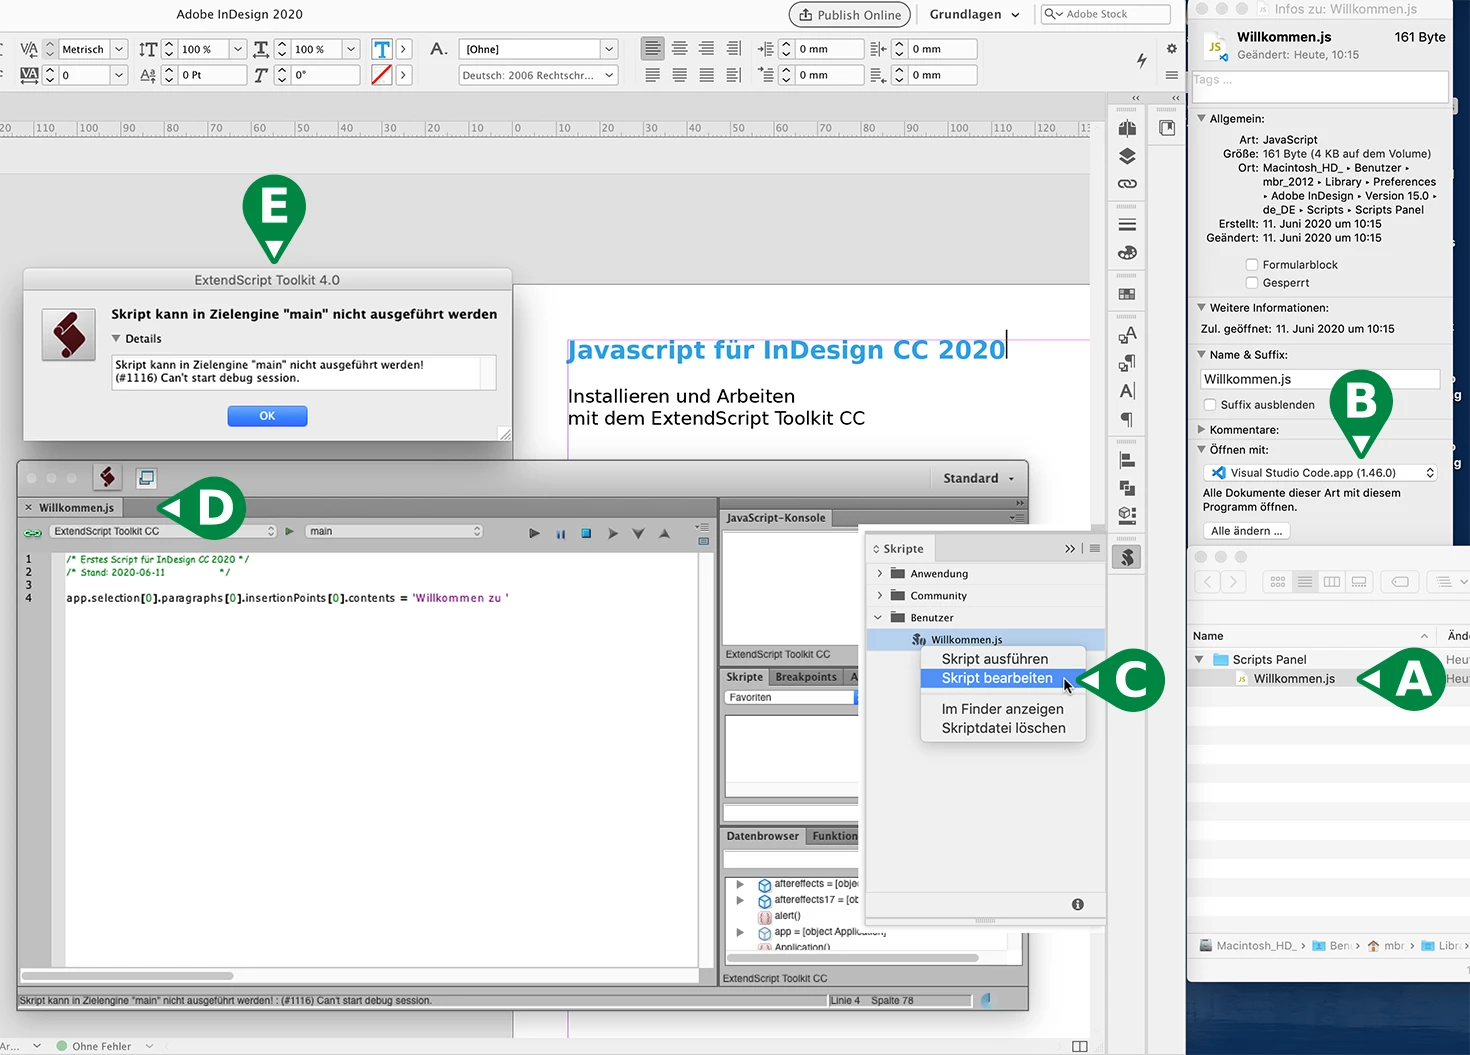Open the Visual Studio Code app dropdown
Image resolution: width=1470 pixels, height=1055 pixels.
[x=1320, y=473]
